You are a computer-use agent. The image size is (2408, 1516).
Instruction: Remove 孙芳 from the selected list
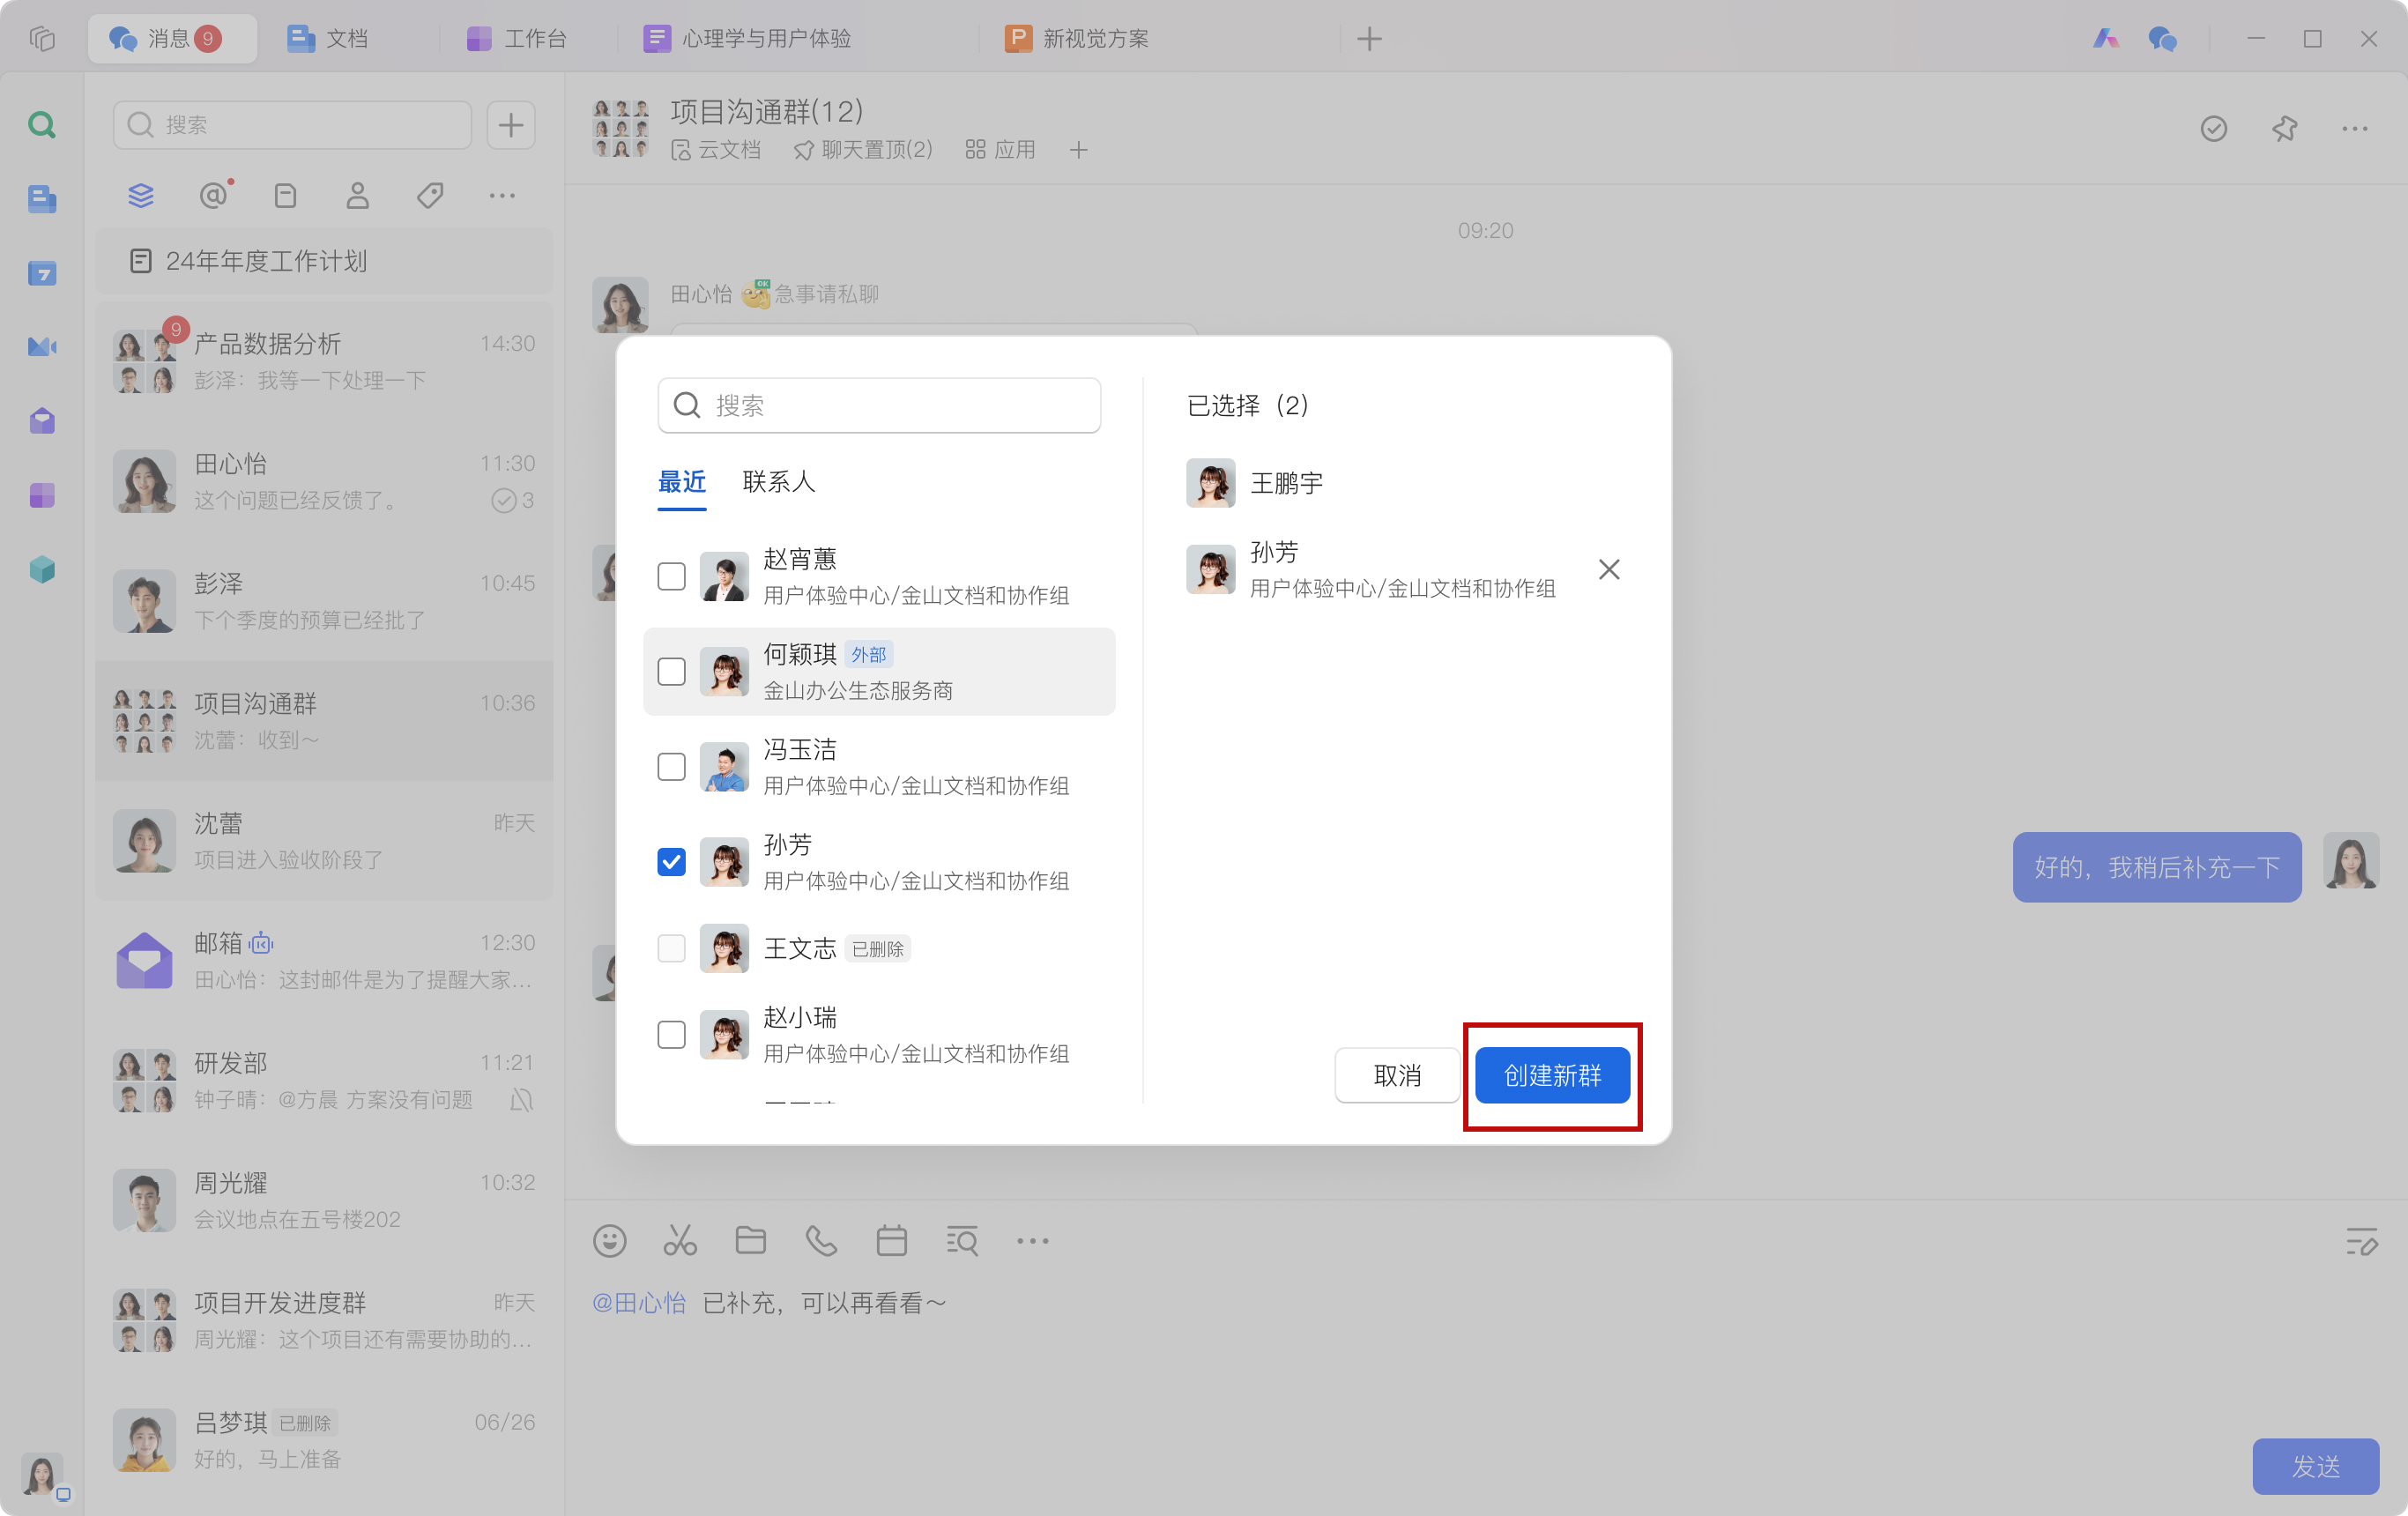(x=1608, y=569)
